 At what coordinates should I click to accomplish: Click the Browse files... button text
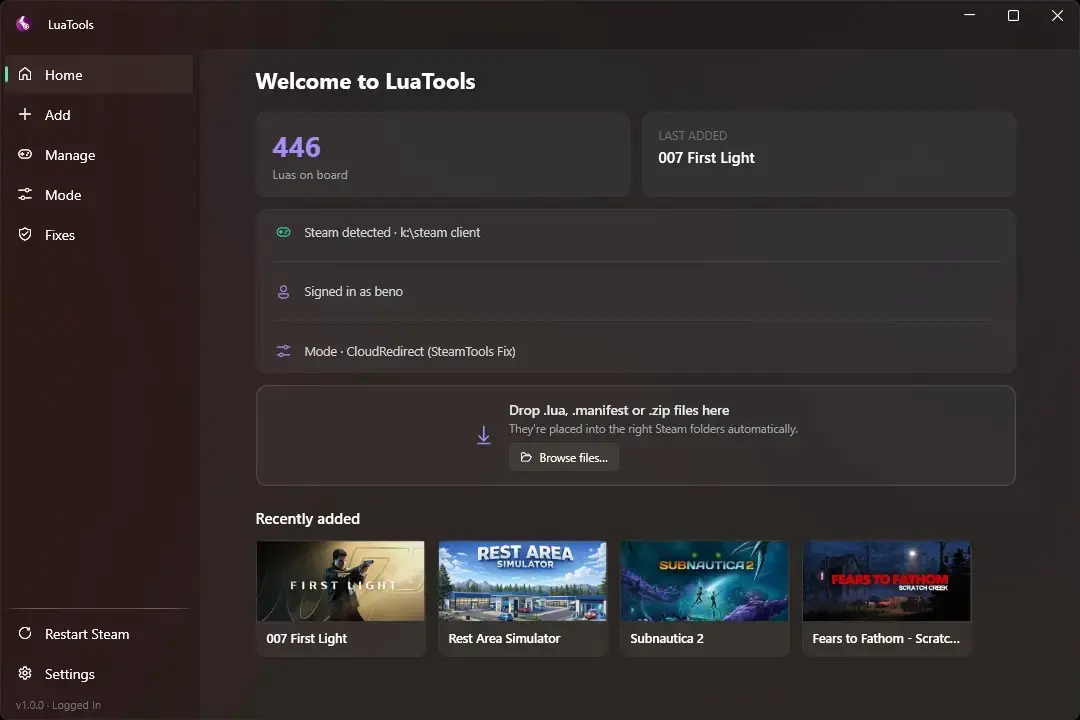(573, 457)
